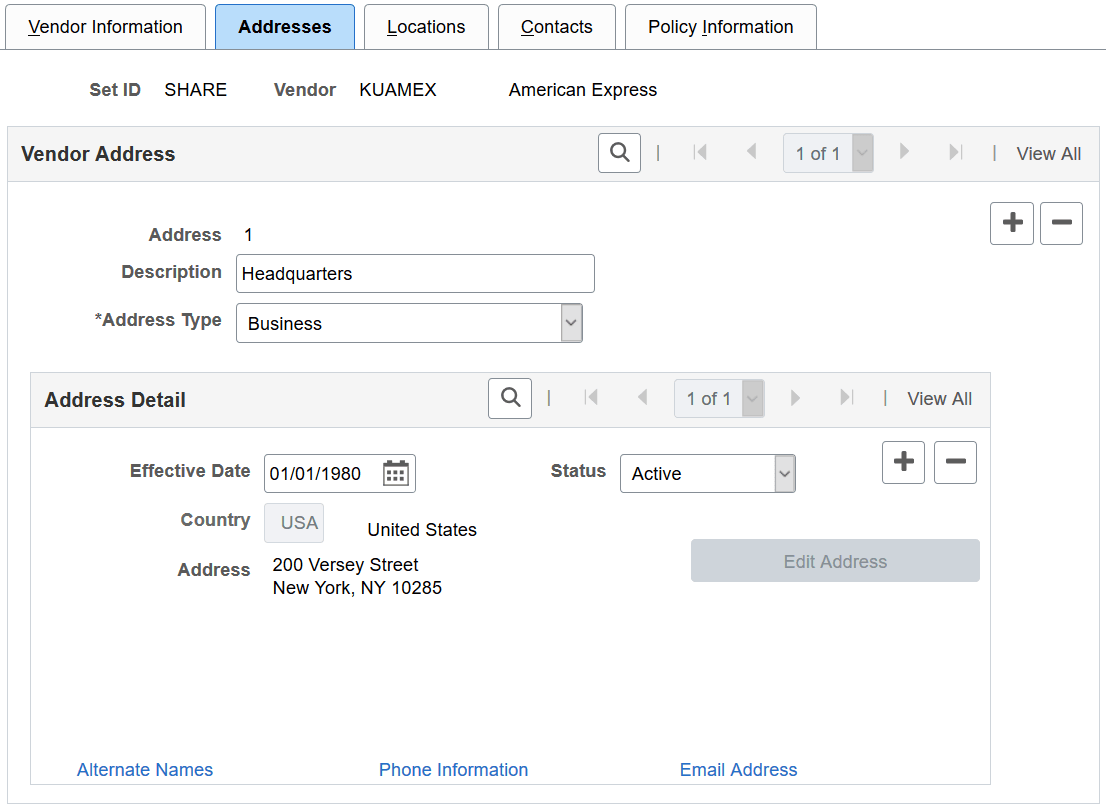
Task: Remove the current Address Detail row
Action: [x=955, y=462]
